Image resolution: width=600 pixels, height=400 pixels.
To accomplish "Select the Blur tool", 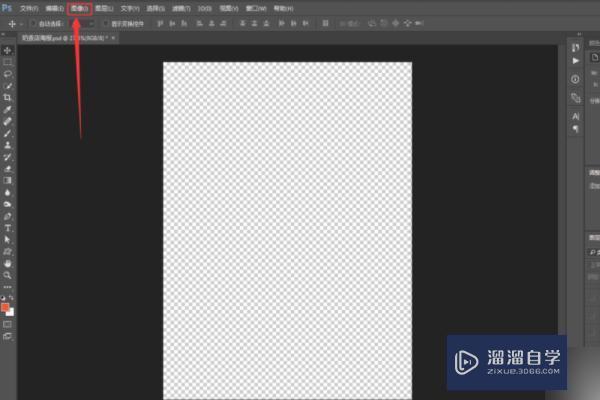I will point(7,193).
